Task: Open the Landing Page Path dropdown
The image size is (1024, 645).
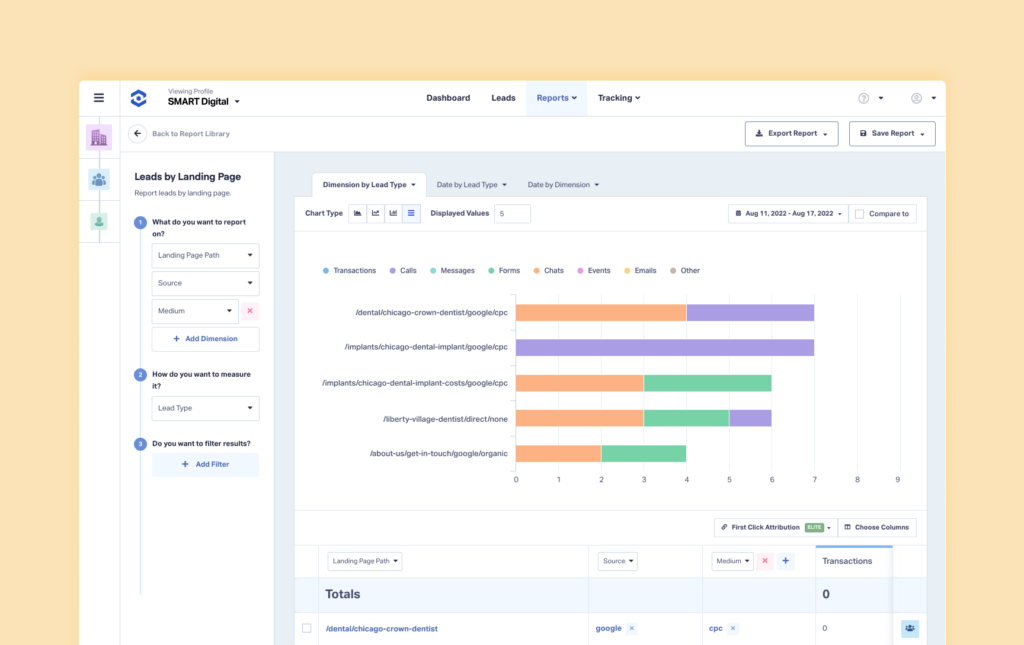Action: (205, 255)
